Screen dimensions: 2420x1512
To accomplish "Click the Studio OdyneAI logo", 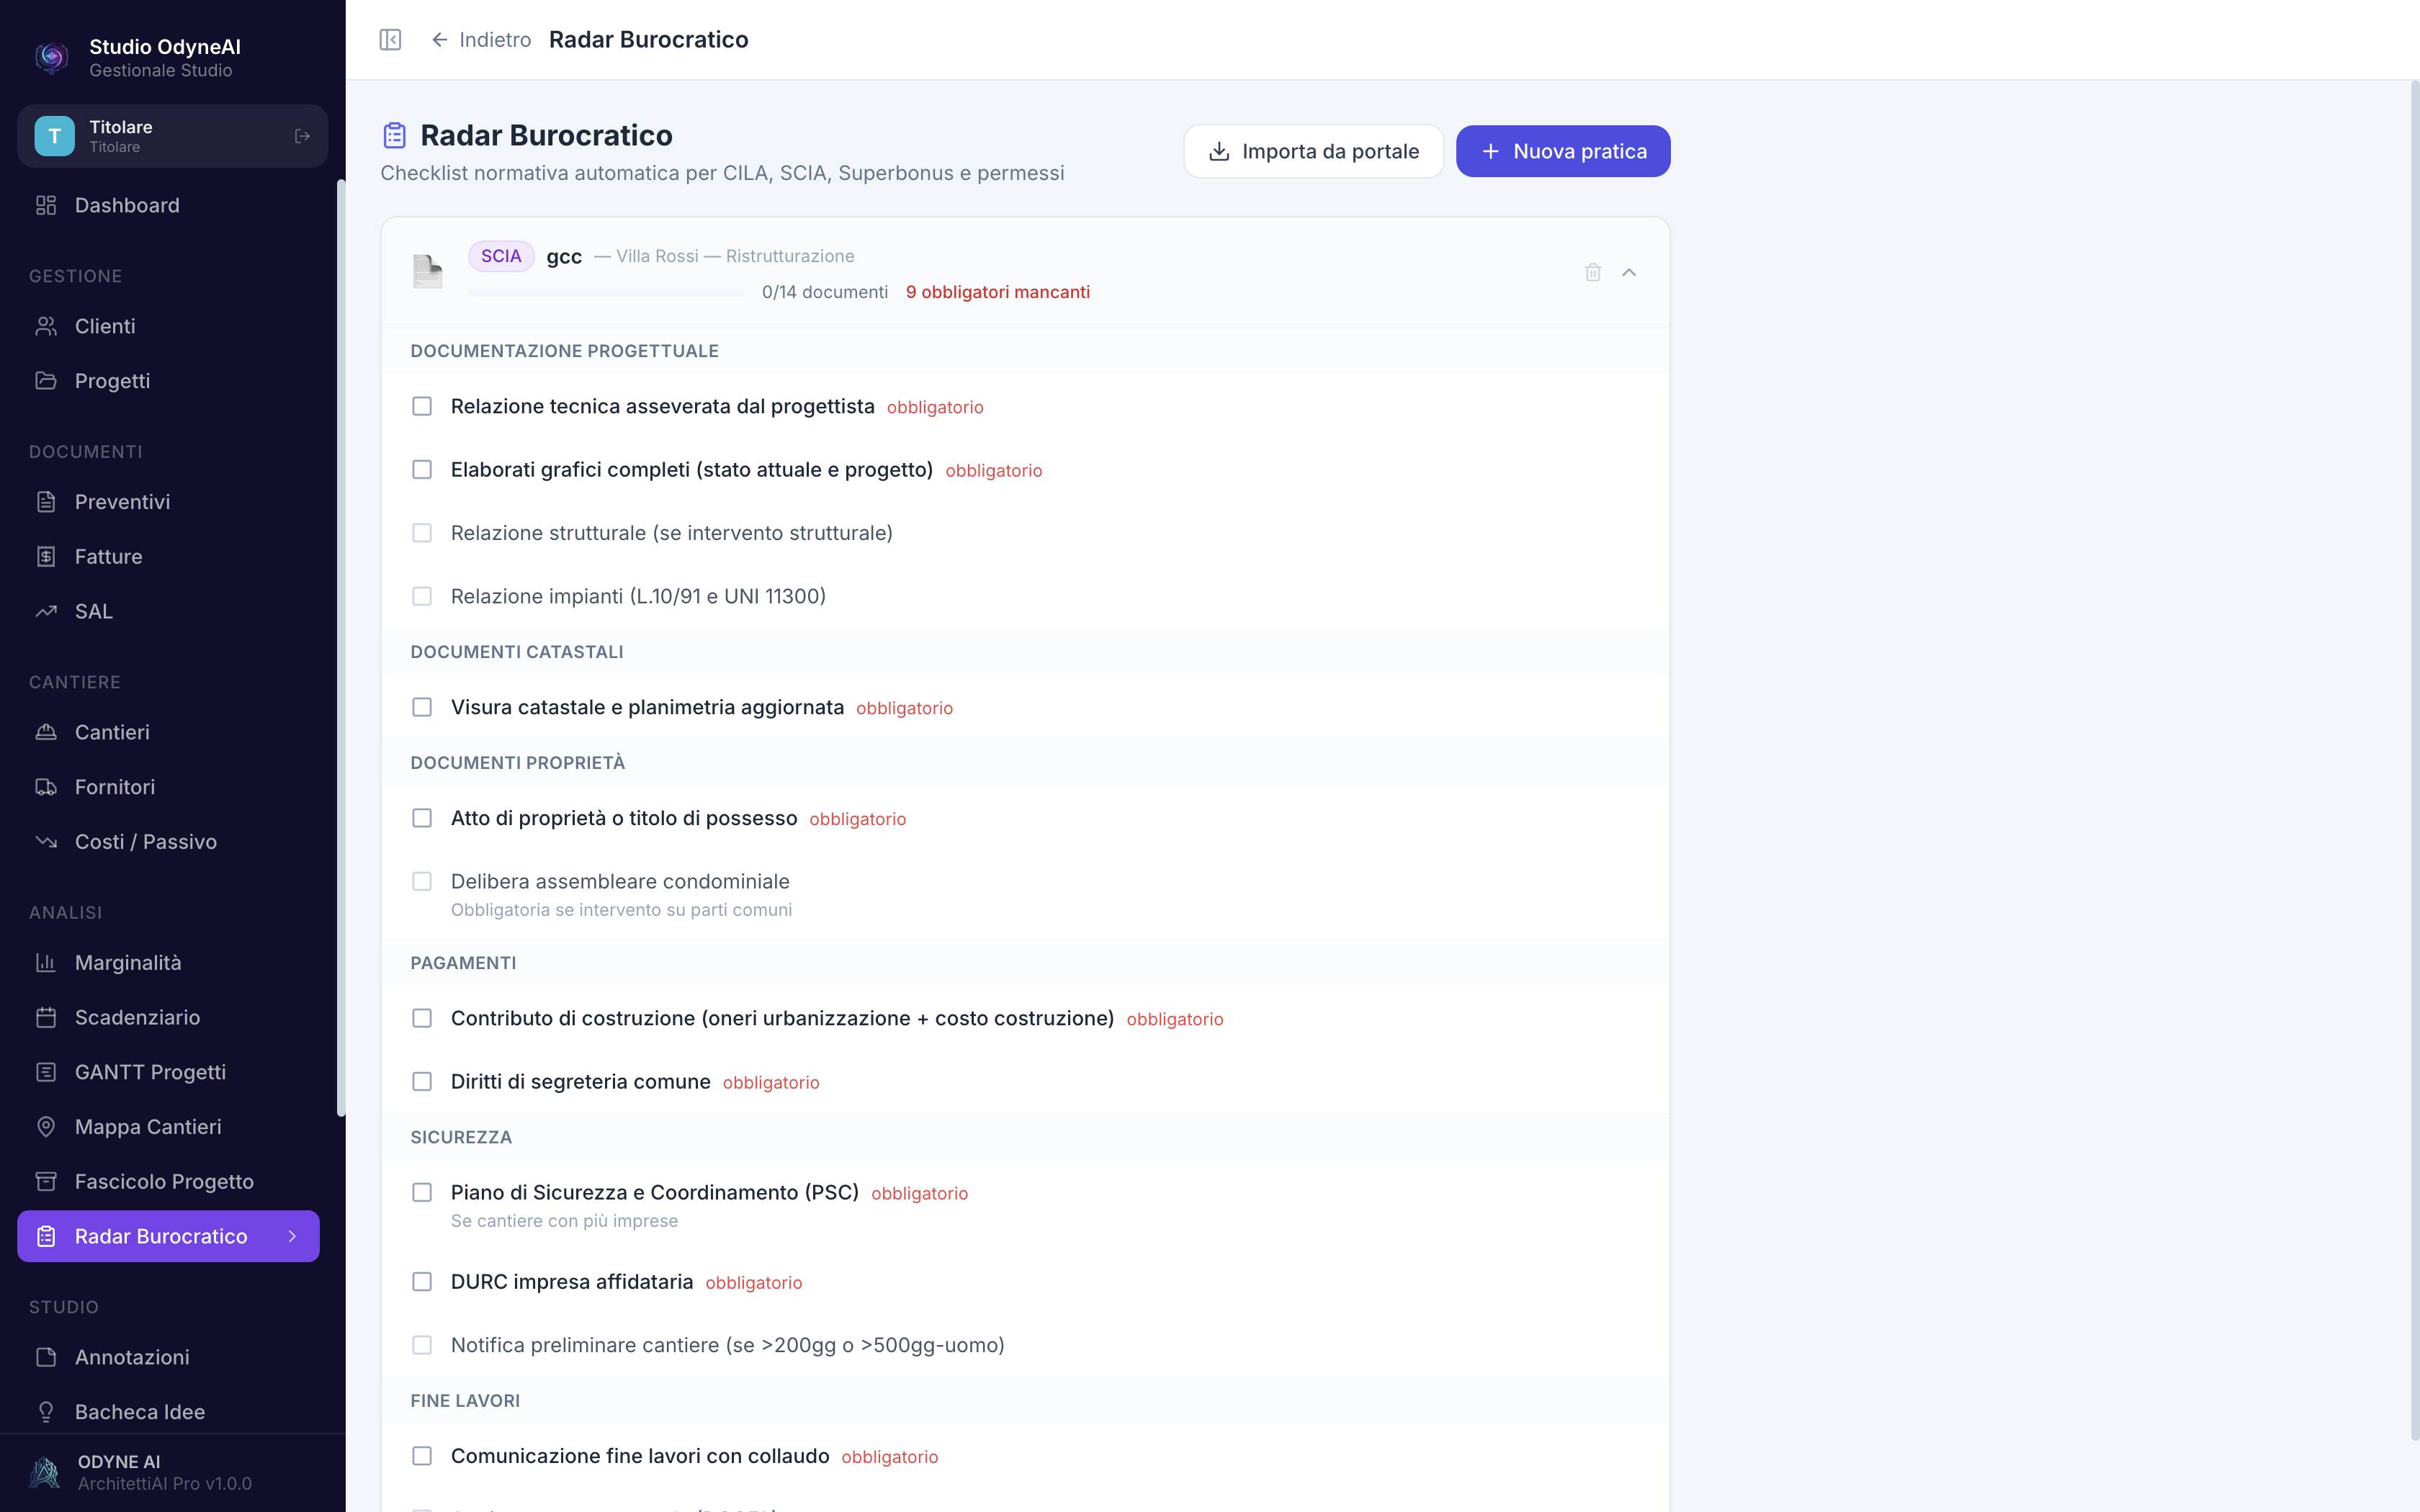I will [52, 57].
